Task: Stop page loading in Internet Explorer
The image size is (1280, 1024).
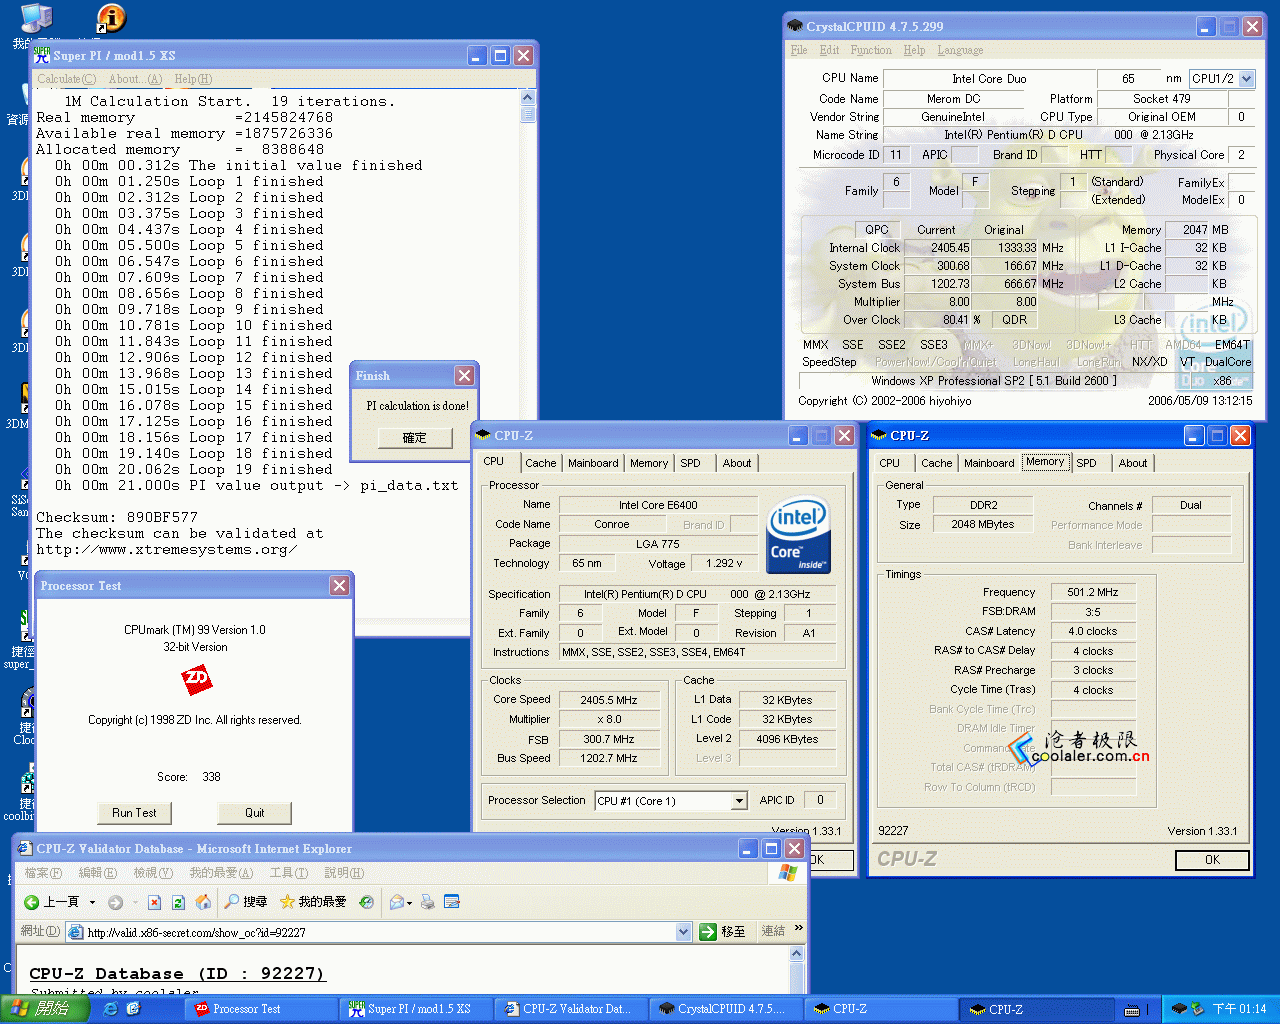Action: click(x=154, y=902)
